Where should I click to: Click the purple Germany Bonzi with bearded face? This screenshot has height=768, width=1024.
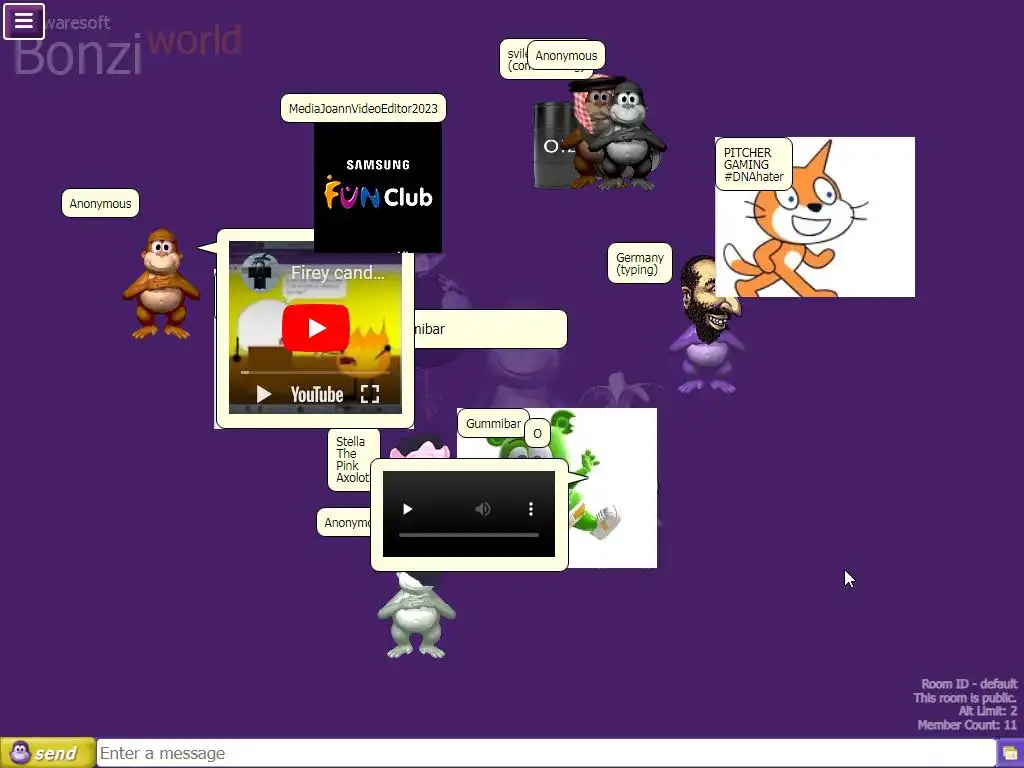tap(709, 325)
